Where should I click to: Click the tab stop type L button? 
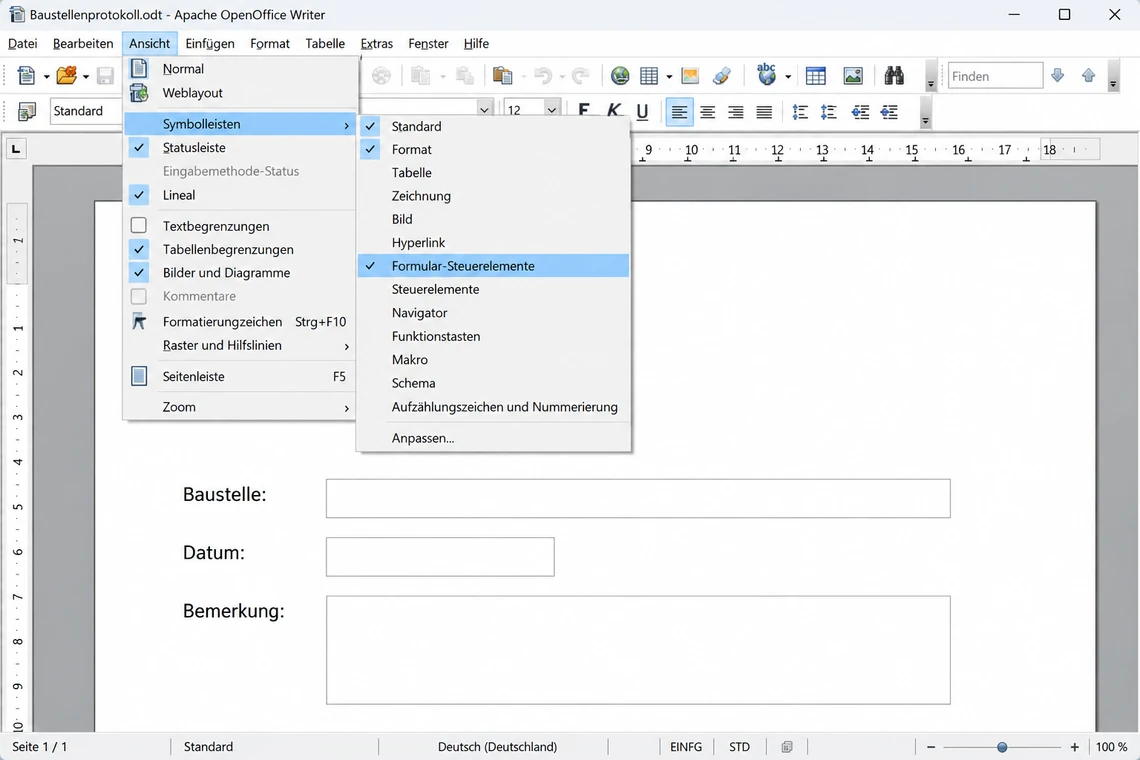[x=16, y=149]
